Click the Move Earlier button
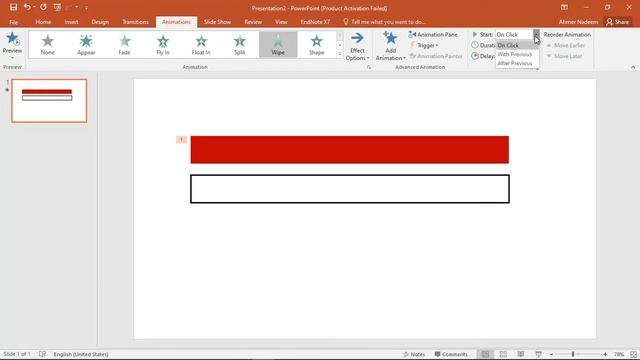The width and height of the screenshot is (640, 360). point(565,45)
